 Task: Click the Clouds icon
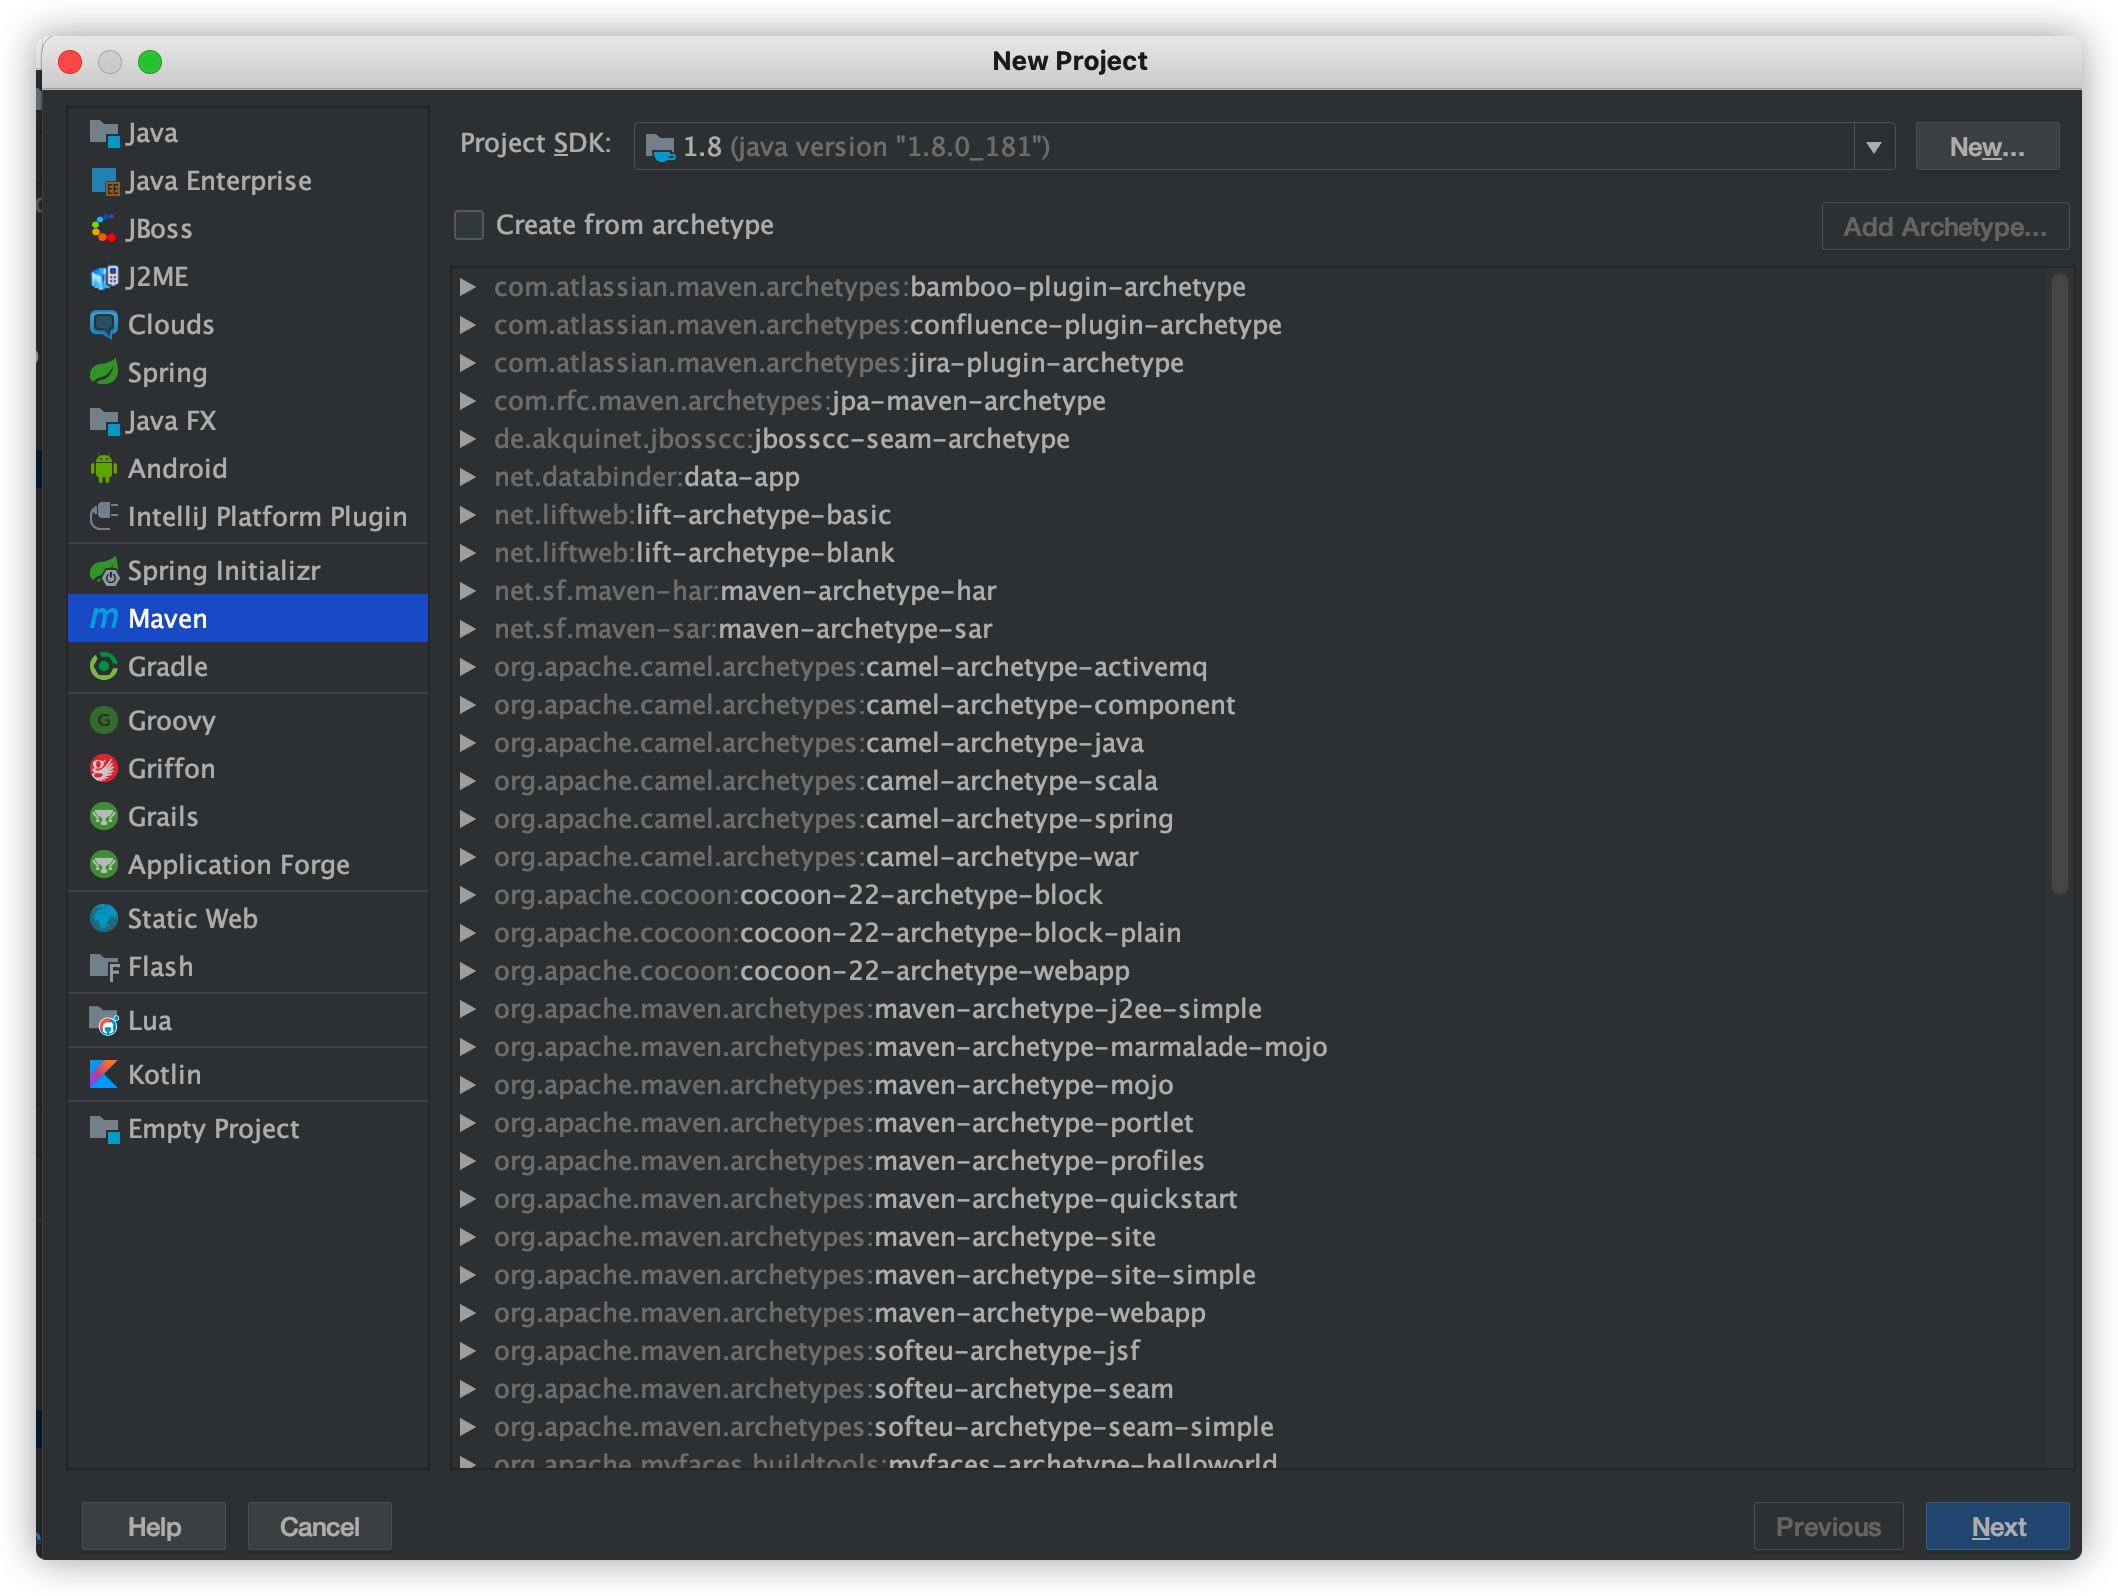coord(104,325)
